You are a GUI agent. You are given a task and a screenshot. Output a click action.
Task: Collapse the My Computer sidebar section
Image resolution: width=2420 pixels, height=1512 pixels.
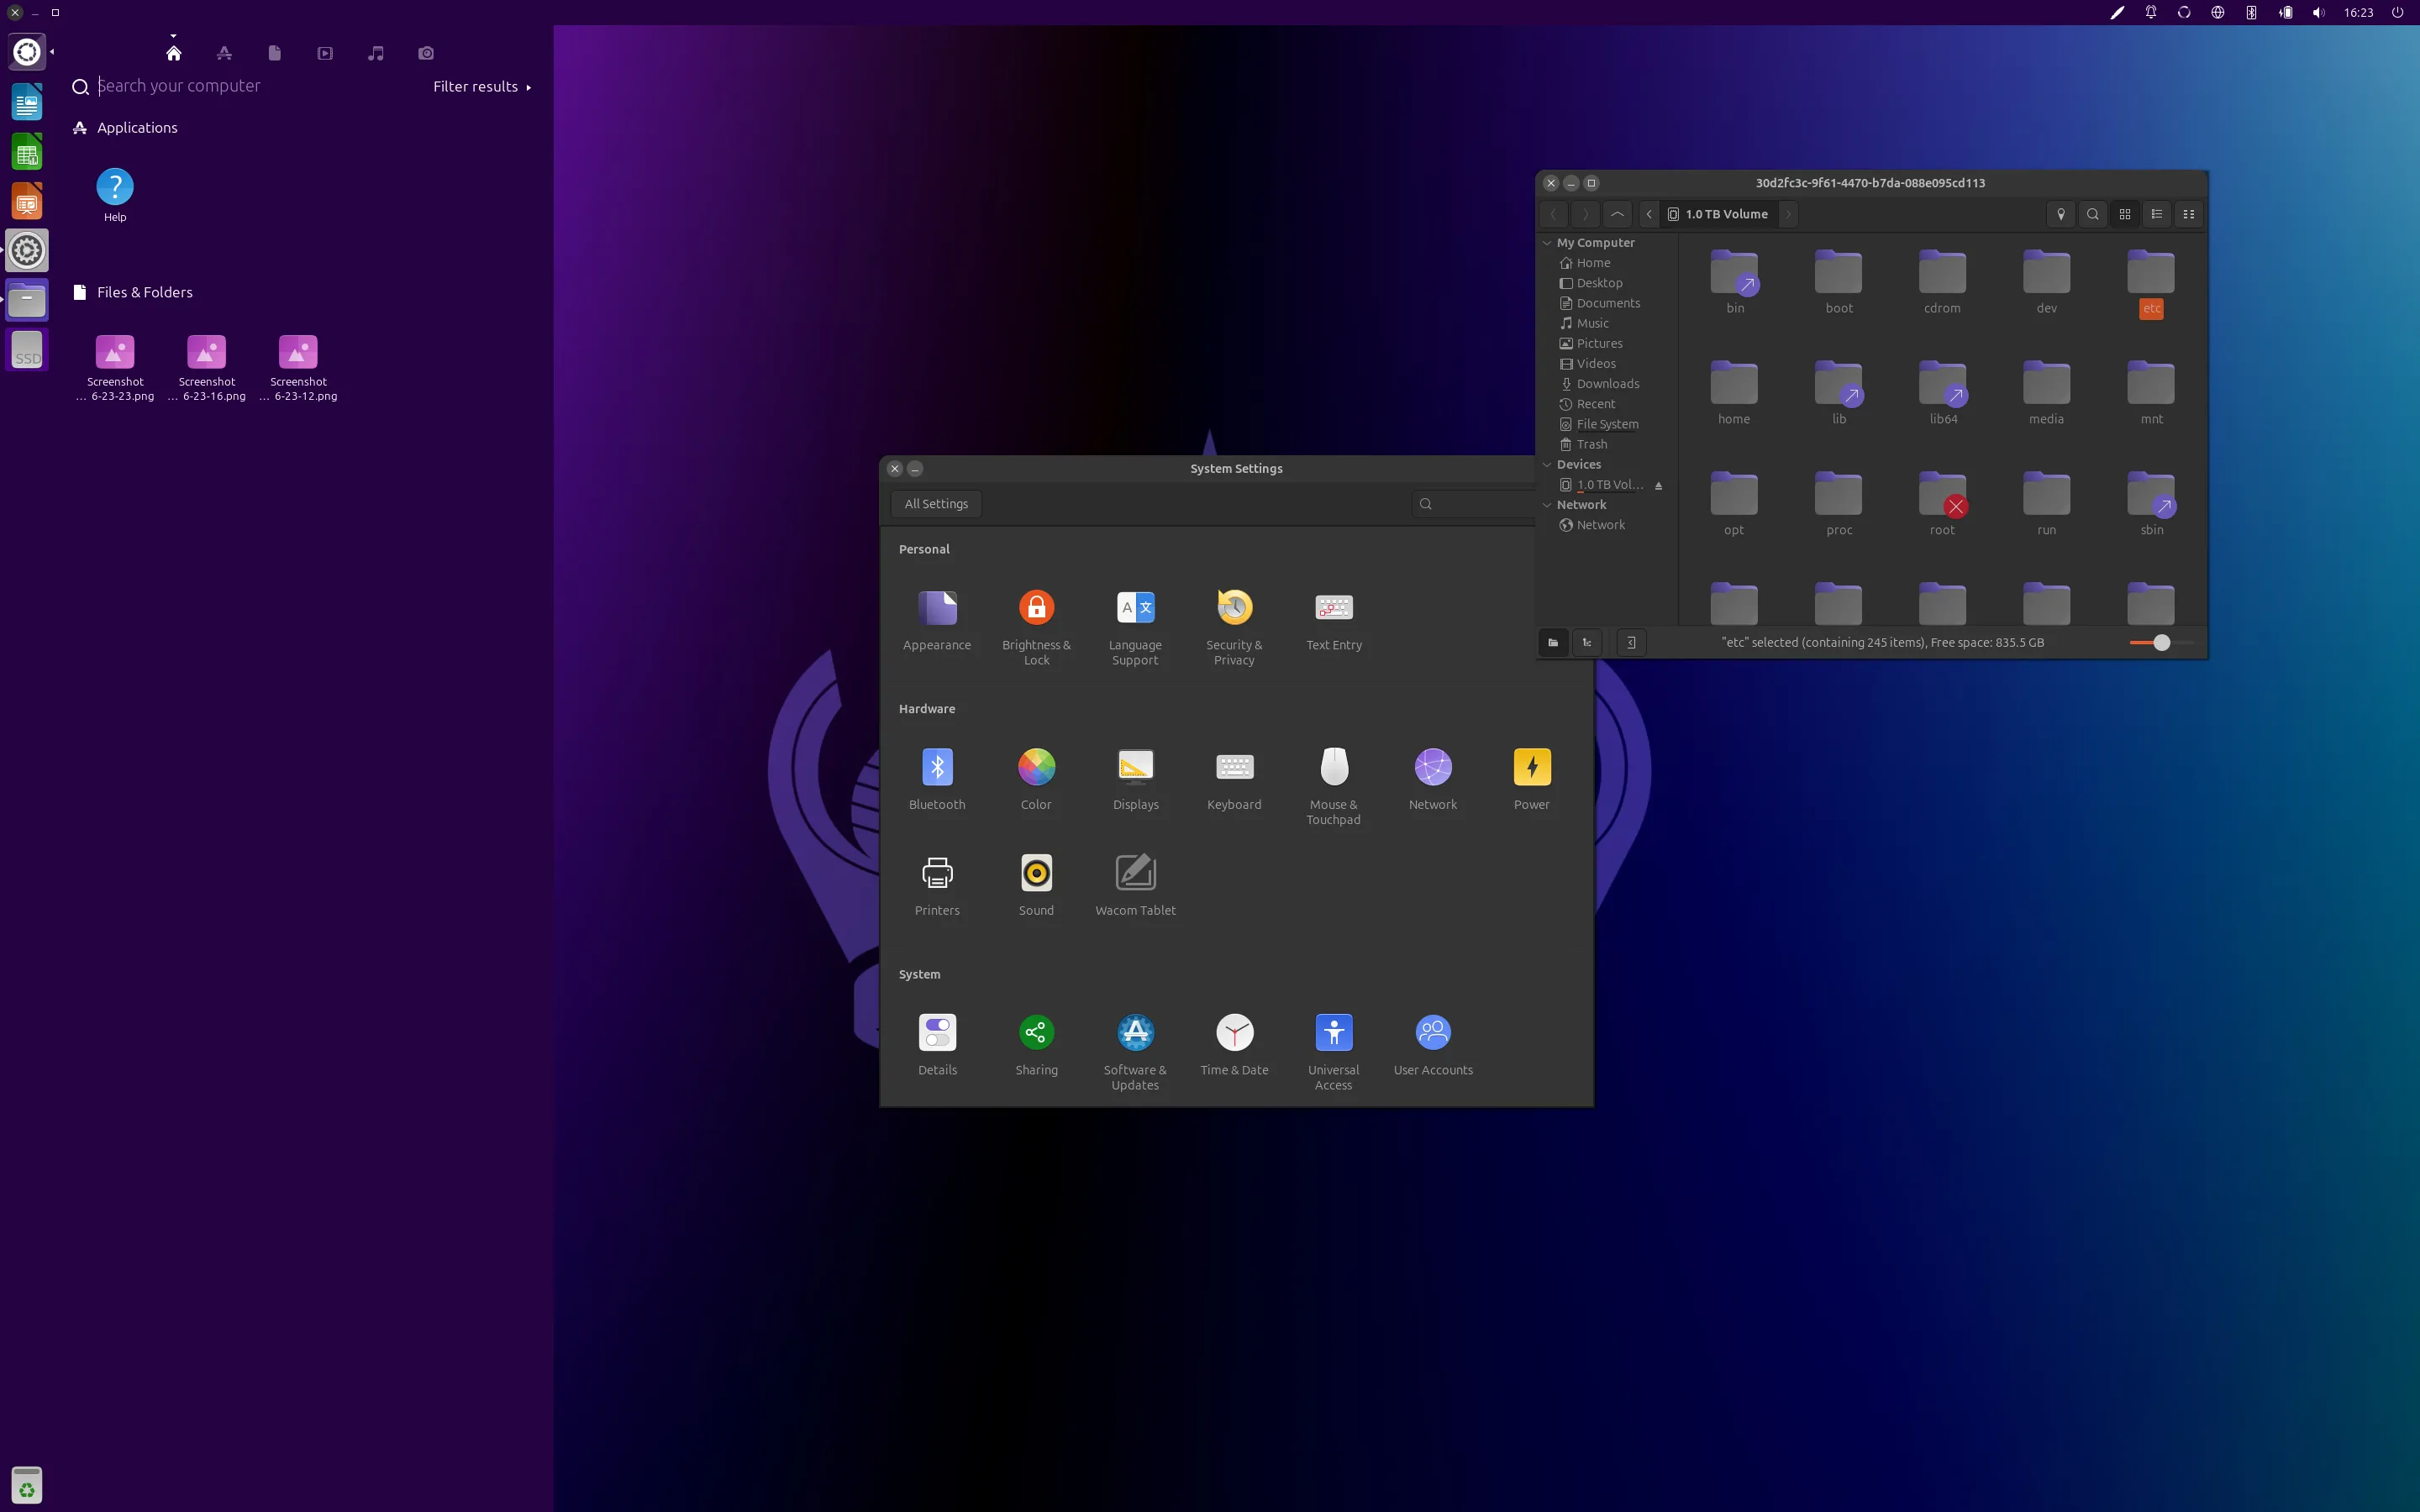[1547, 243]
